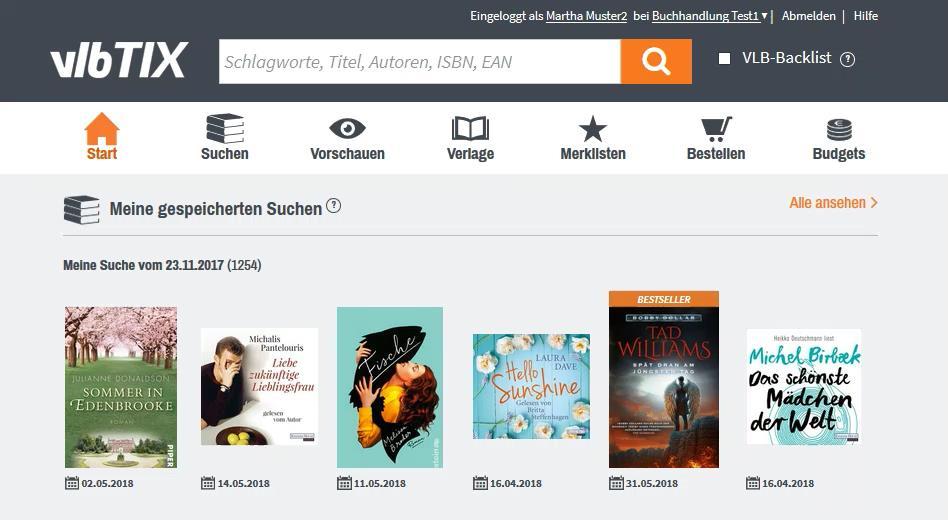
Task: Click date 31.05.2018 under Tad Williams
Action: 652,484
